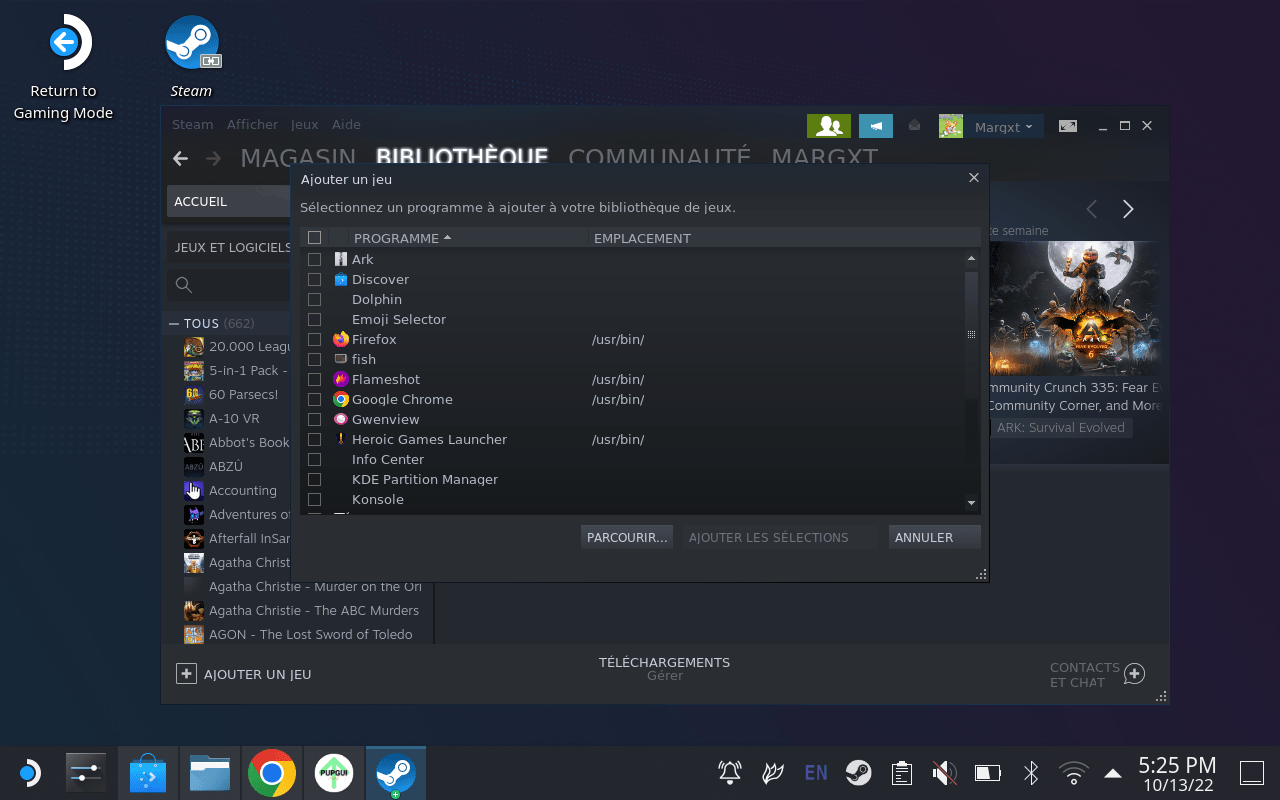Show next news item in Steam carousel
The height and width of the screenshot is (800, 1280).
pyautogui.click(x=1128, y=209)
